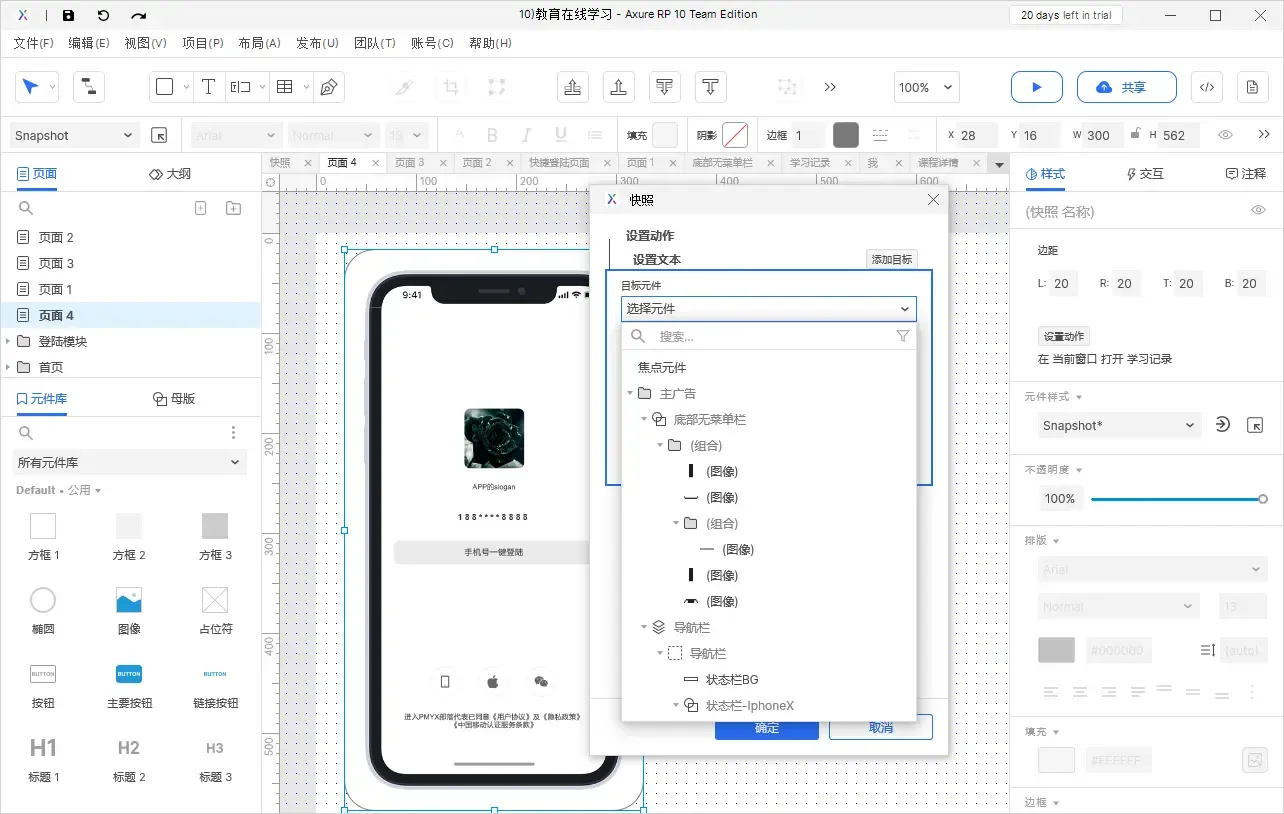Toggle the eye visibility icon near W/H fields
Viewport: 1284px width, 814px height.
[x=1224, y=135]
